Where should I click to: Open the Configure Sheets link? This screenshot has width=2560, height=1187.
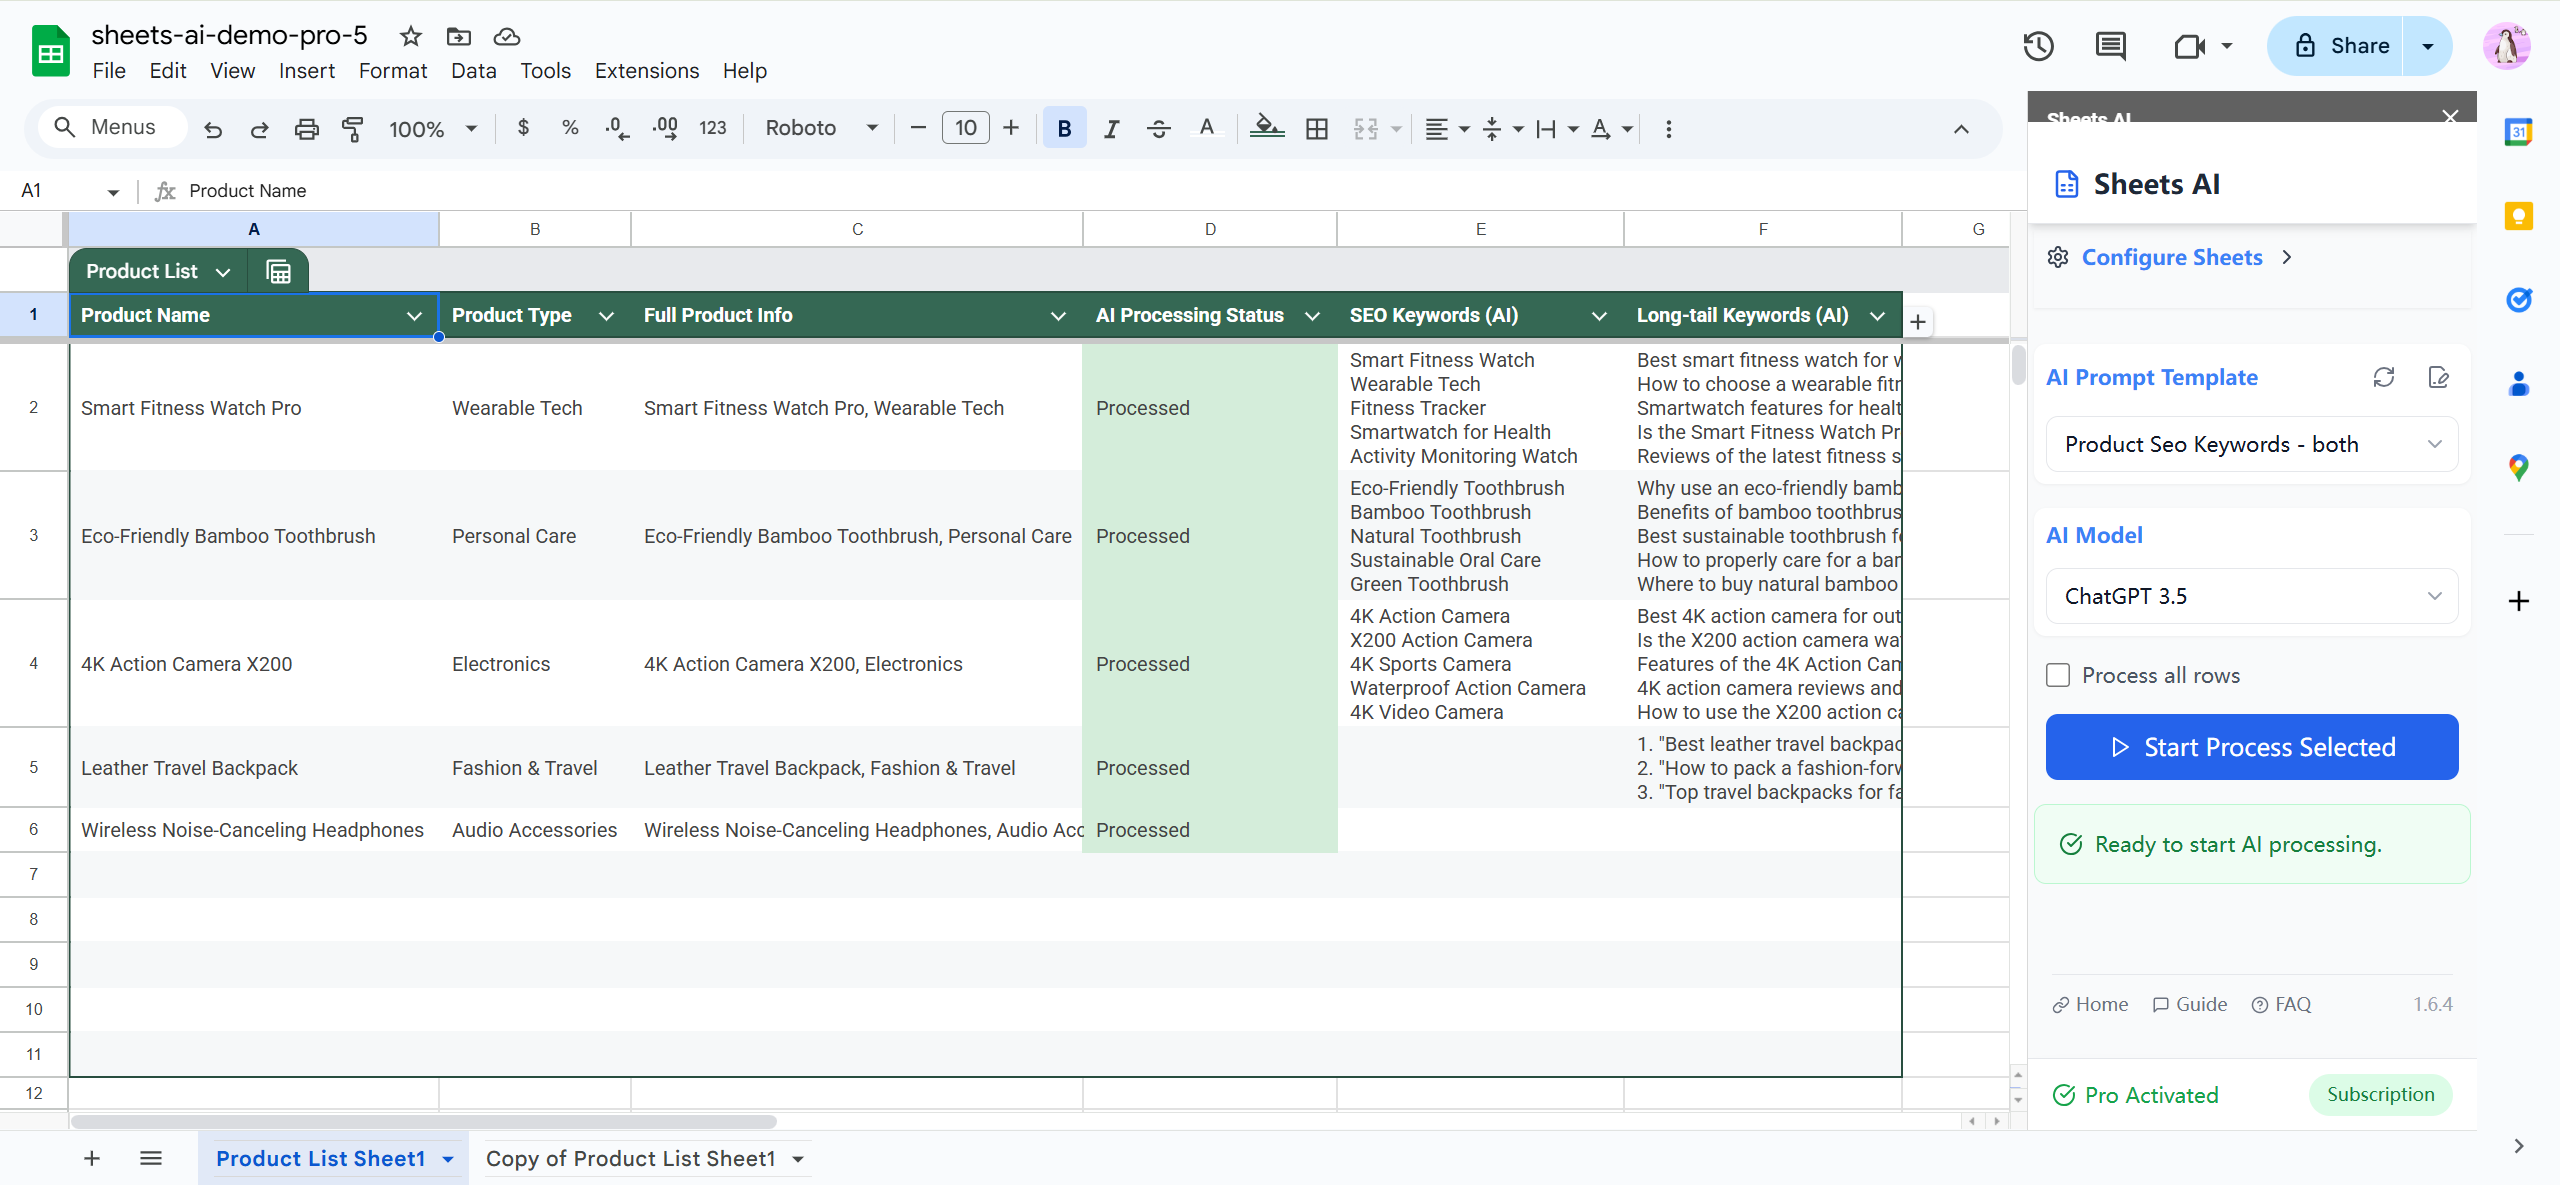(x=2171, y=257)
